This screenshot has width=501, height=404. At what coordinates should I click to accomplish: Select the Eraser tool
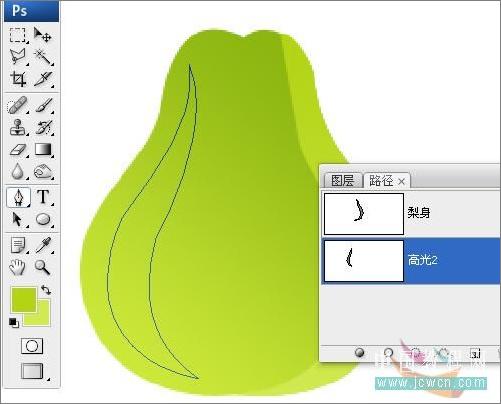click(18, 150)
